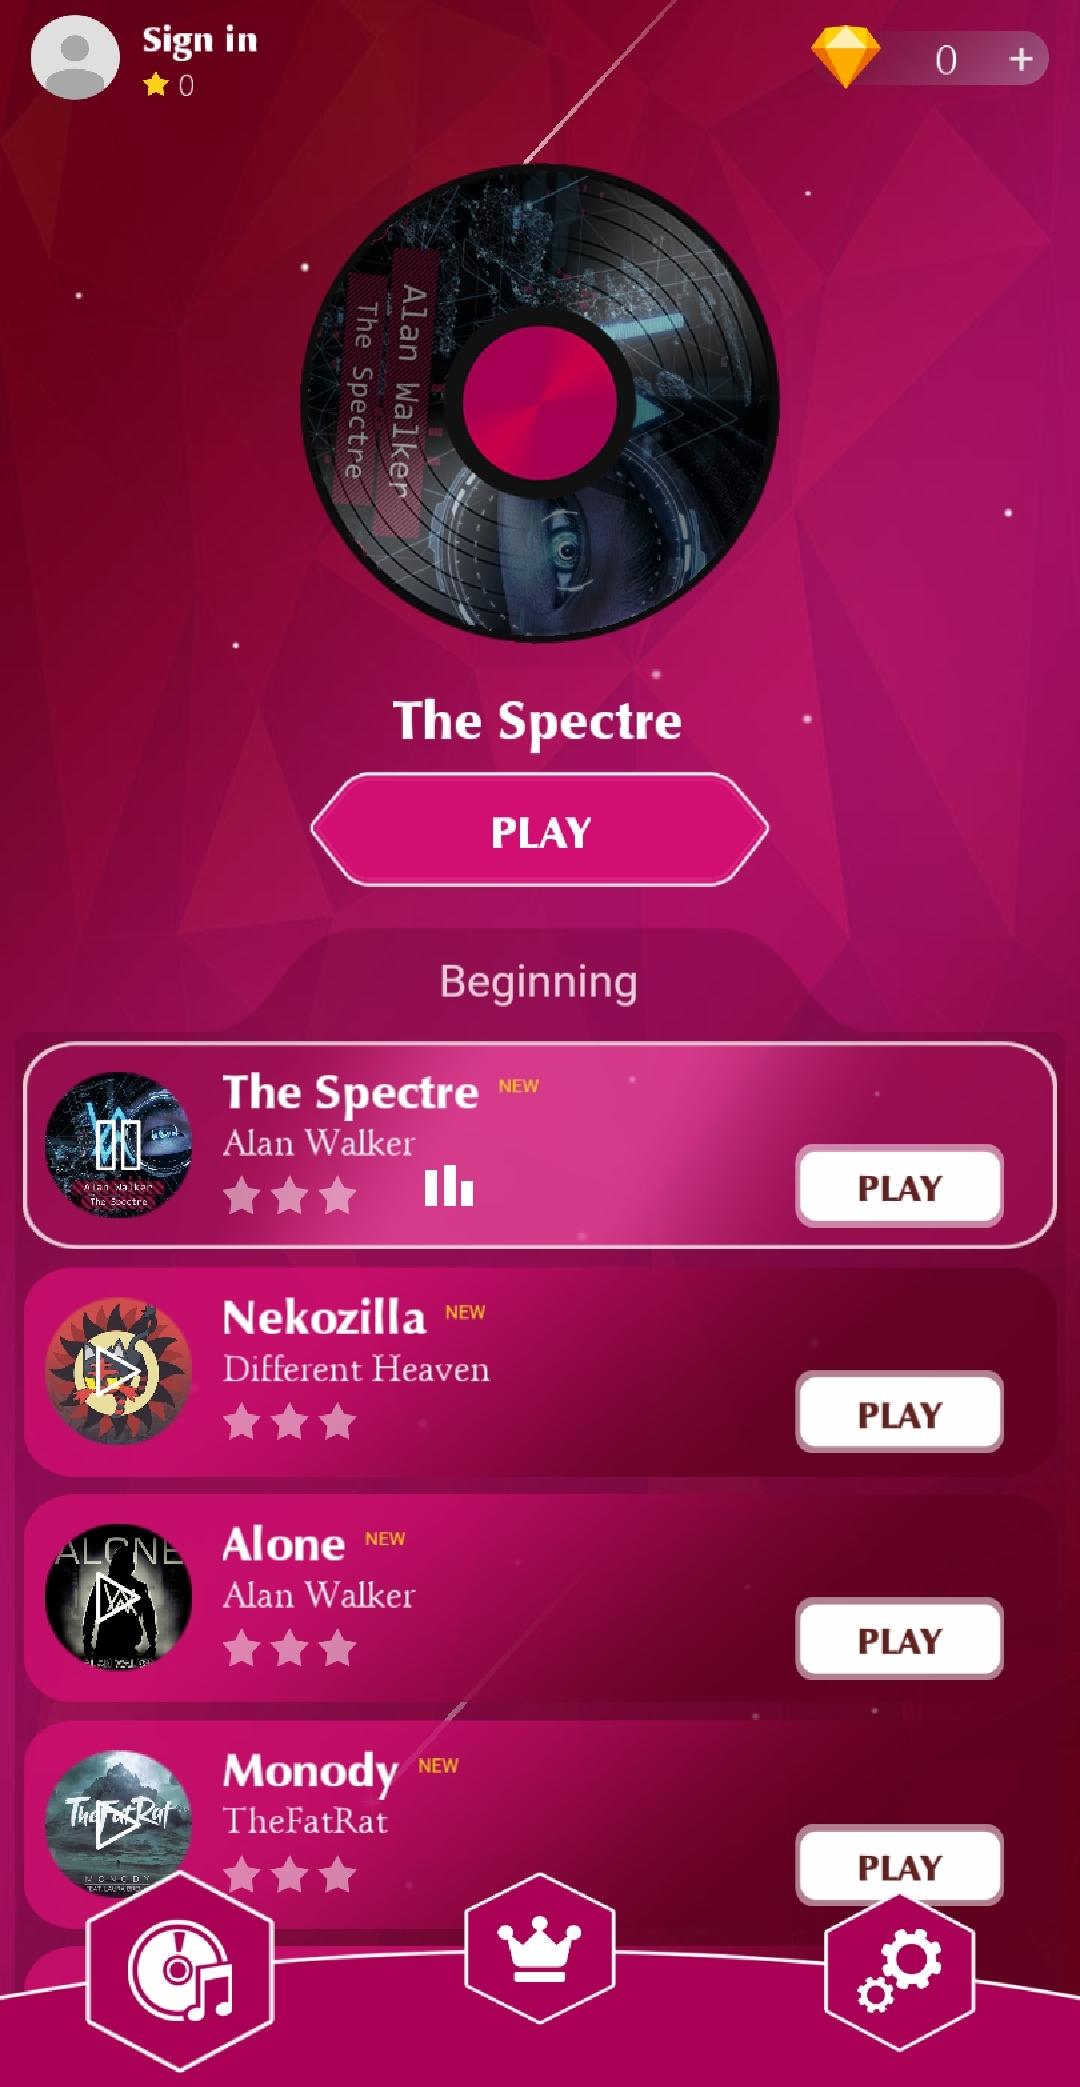Add gems with the plus icon
1080x2087 pixels.
(x=1020, y=60)
